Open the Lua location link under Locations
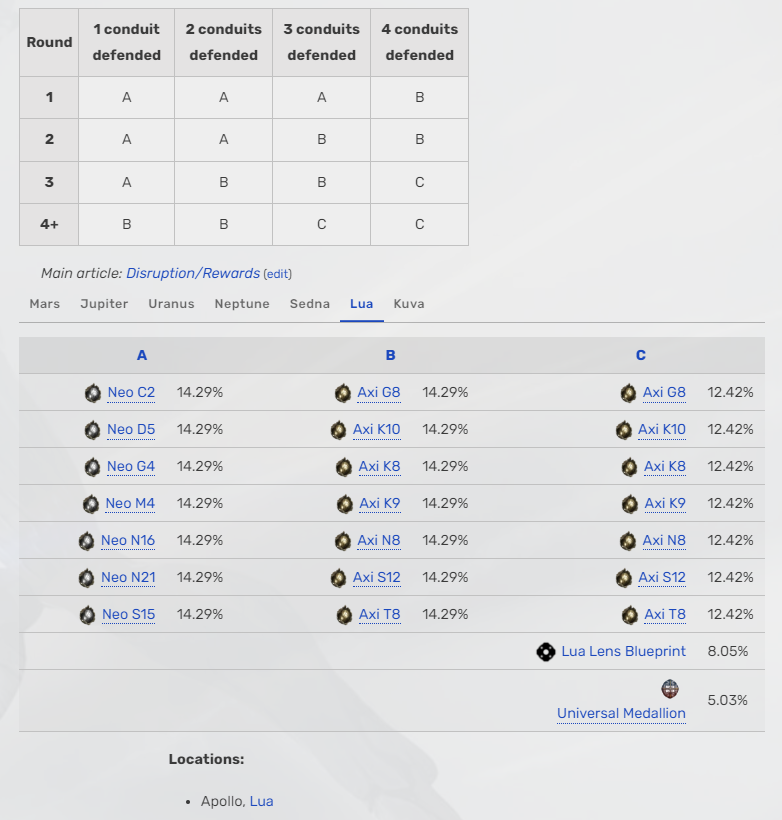Viewport: 782px width, 820px height. (x=261, y=801)
